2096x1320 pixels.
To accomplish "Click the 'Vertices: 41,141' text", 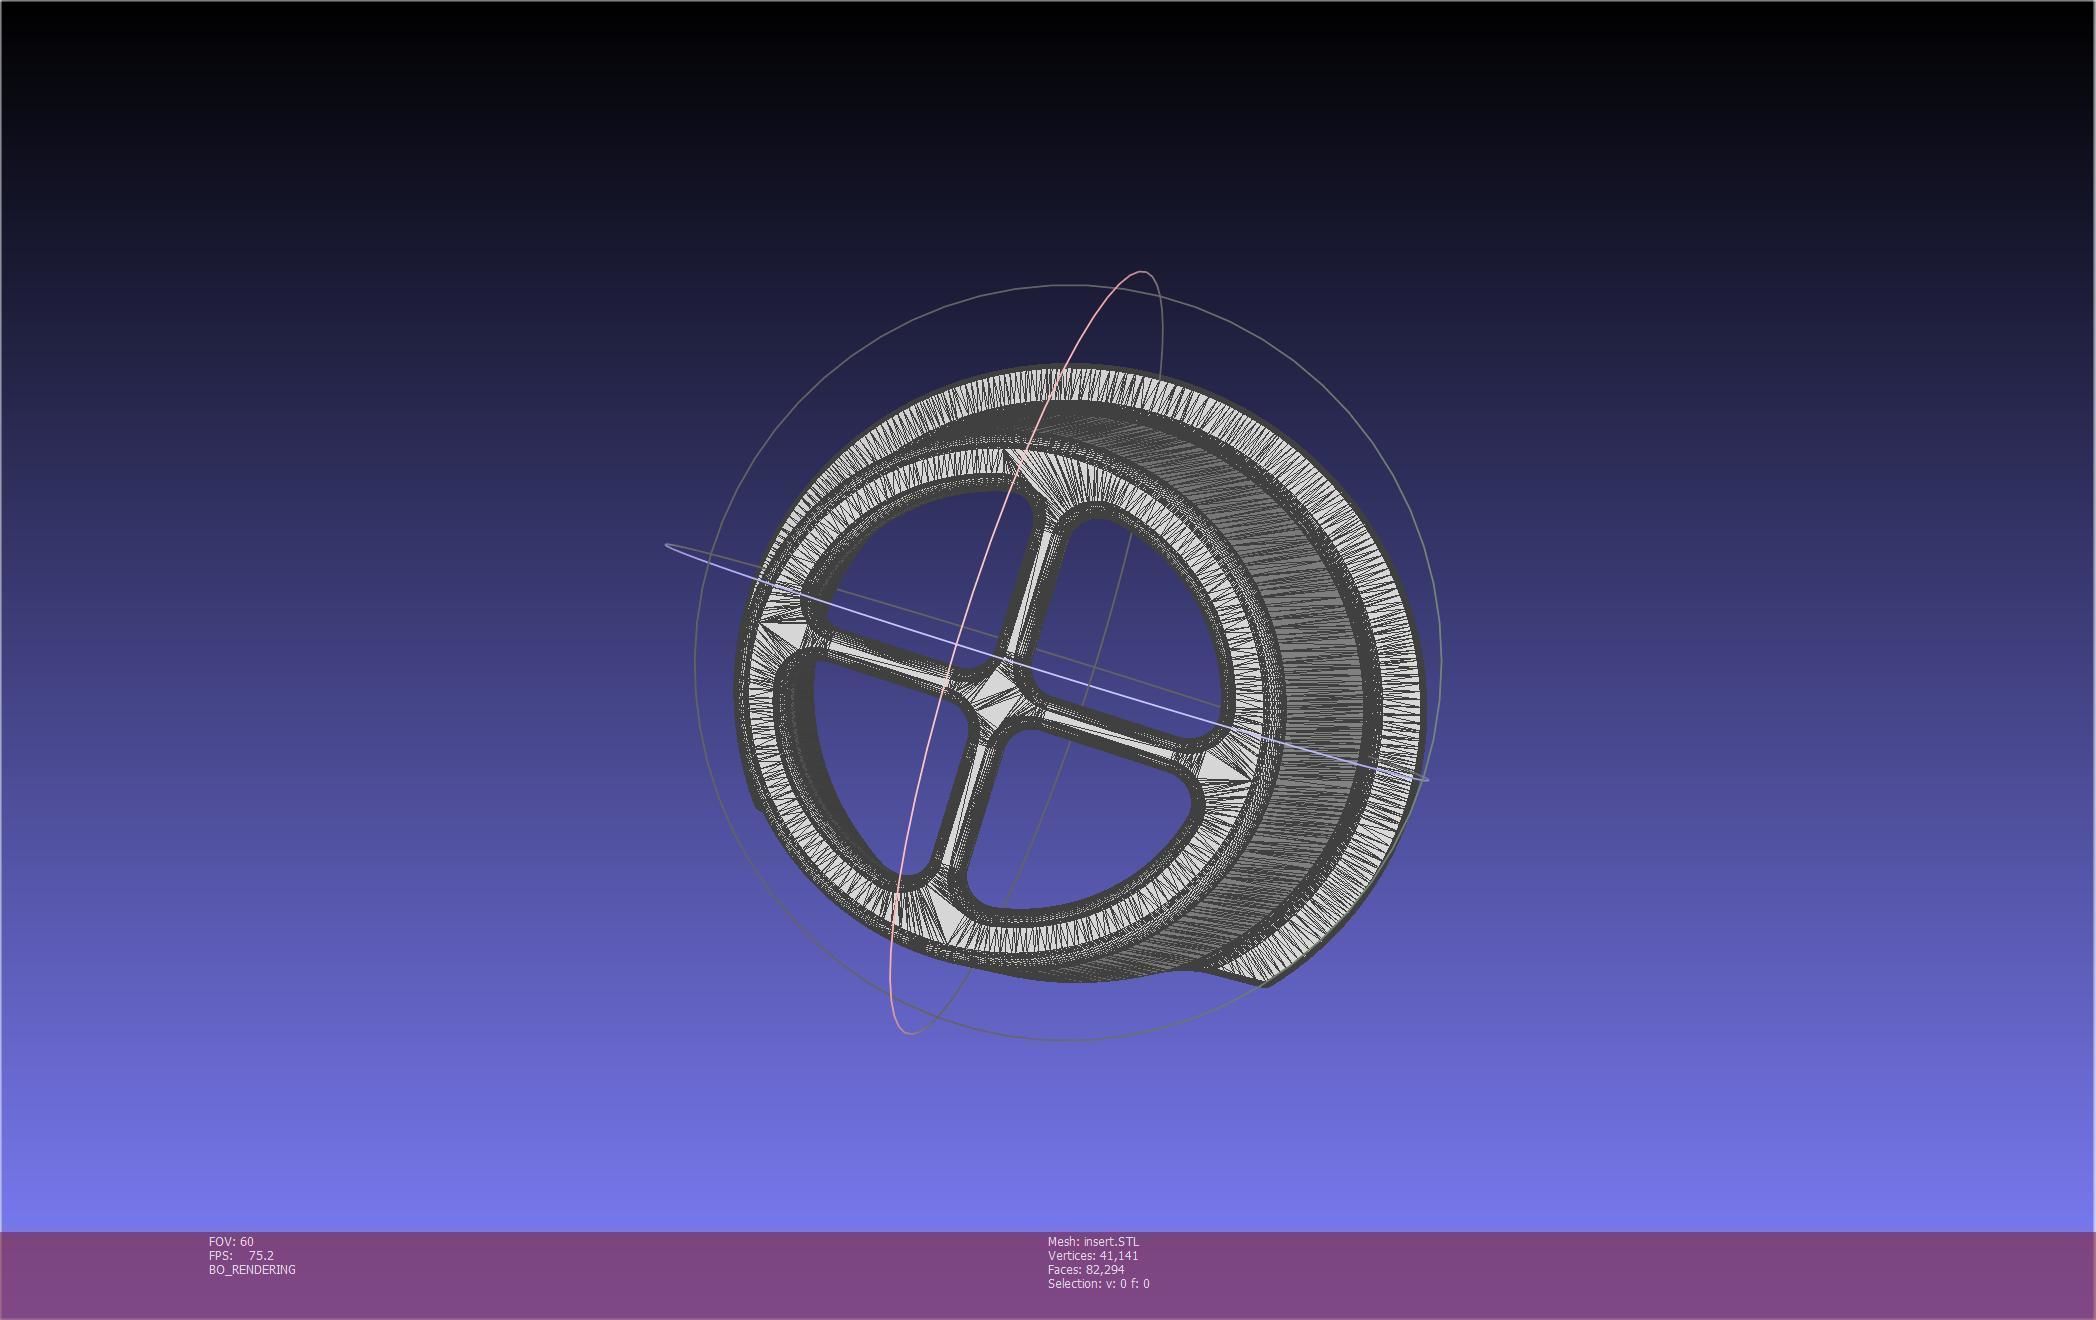I will (x=1093, y=1255).
